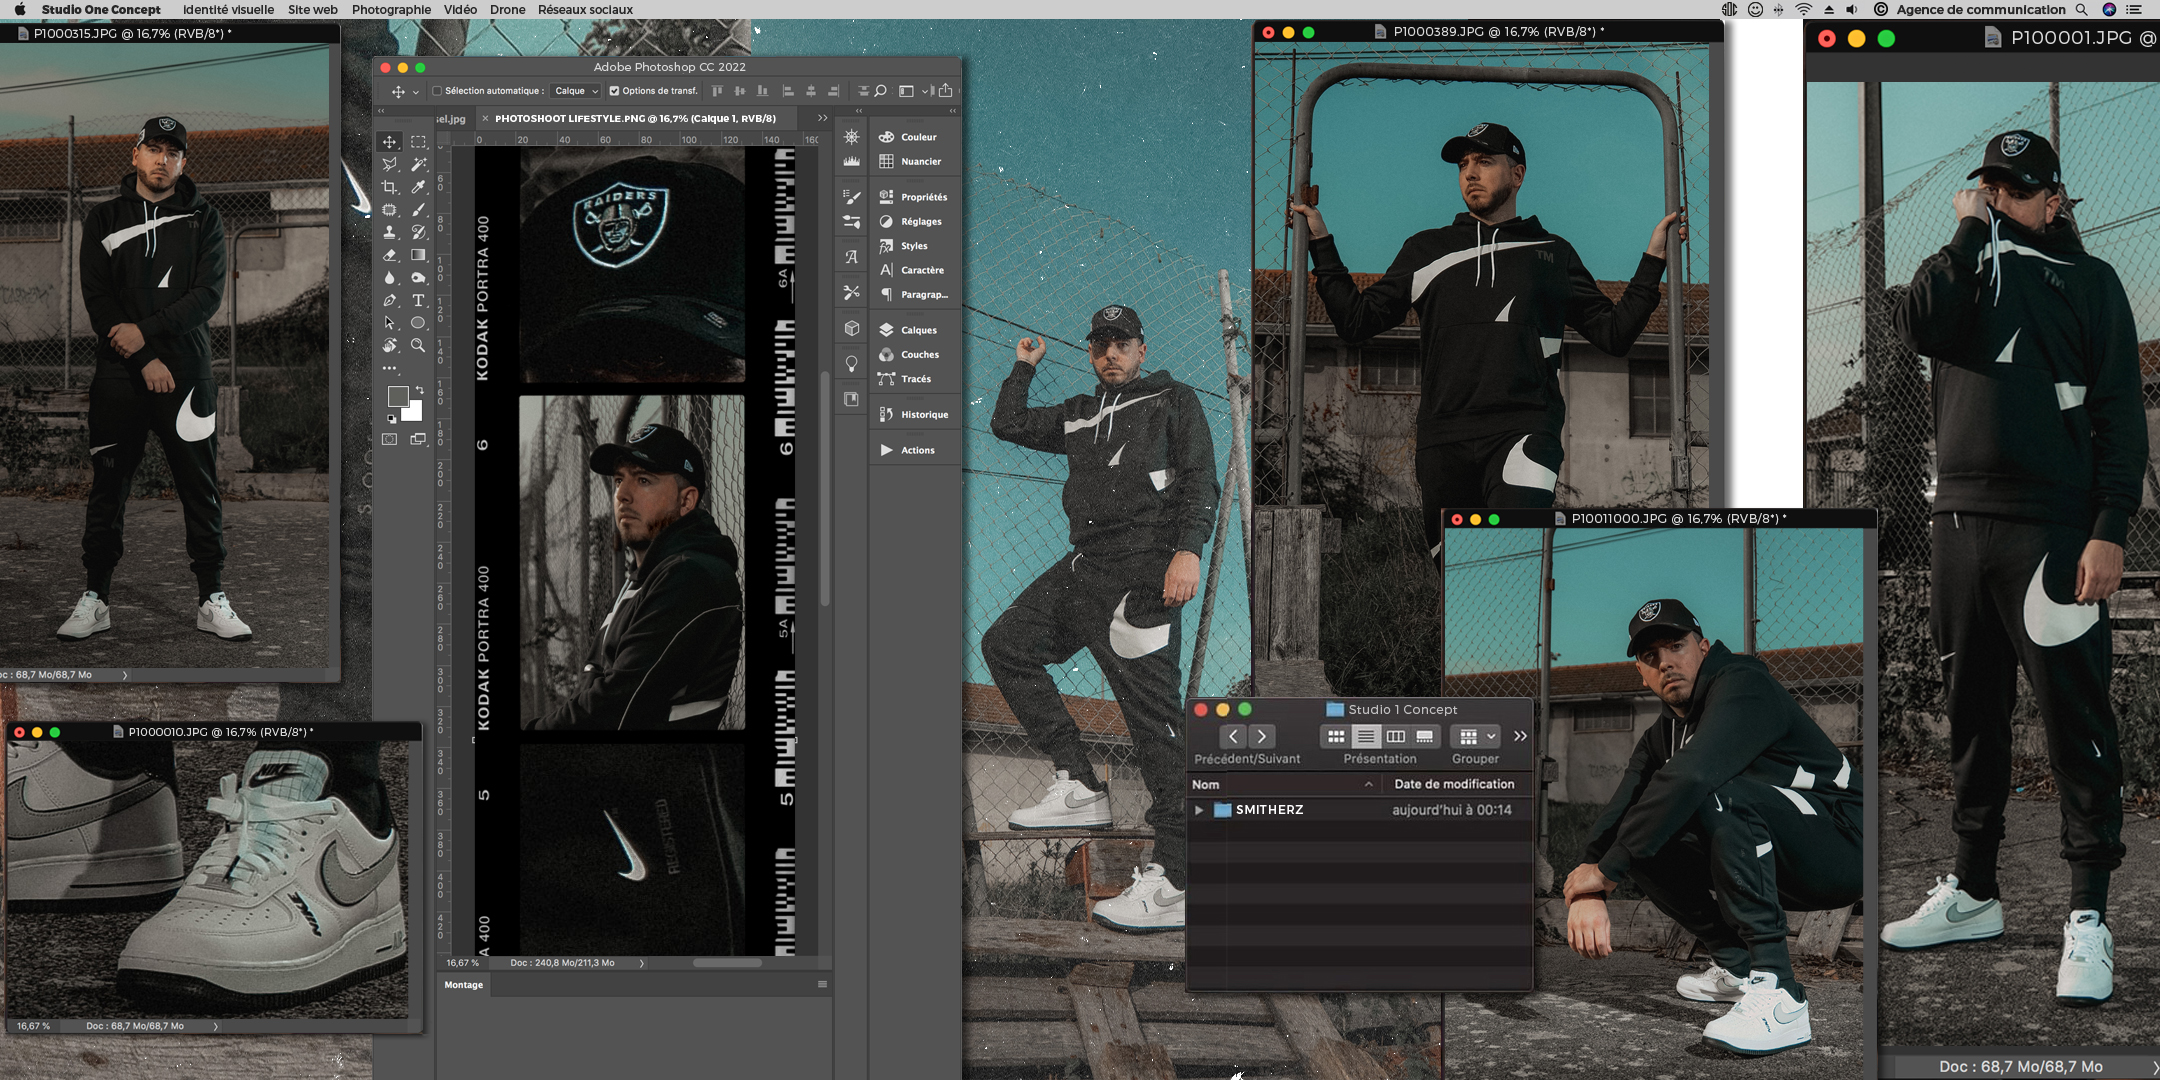The height and width of the screenshot is (1080, 2160).
Task: Switch Finder to list view
Action: tap(1365, 736)
